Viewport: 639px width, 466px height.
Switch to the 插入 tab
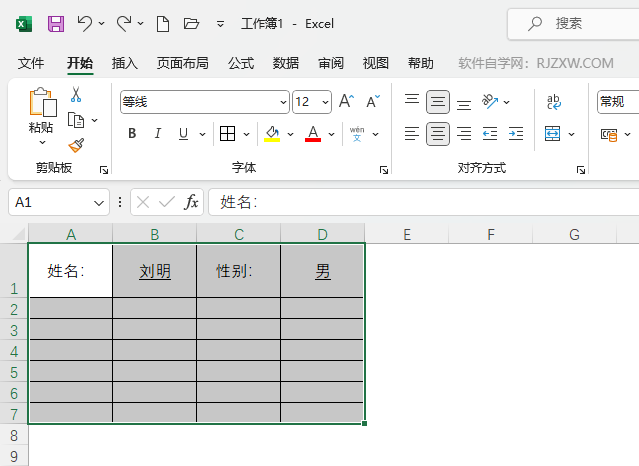click(125, 63)
